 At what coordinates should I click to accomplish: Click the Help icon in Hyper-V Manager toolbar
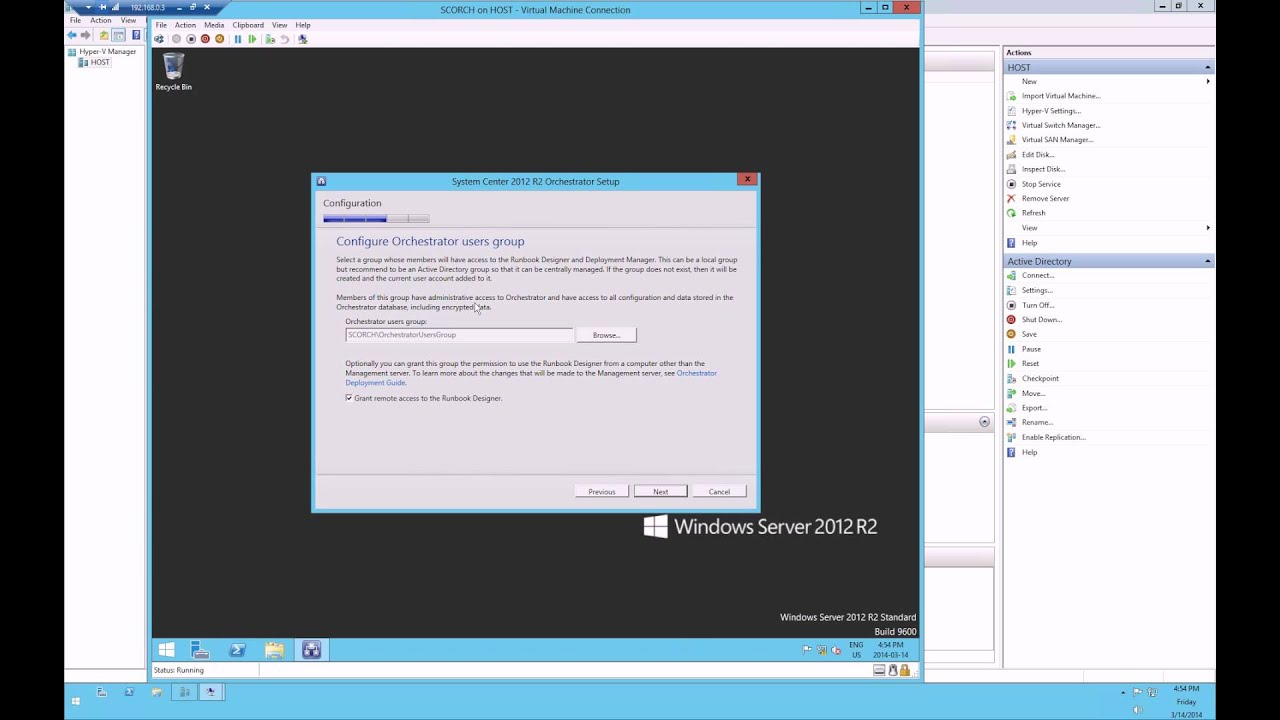(136, 35)
